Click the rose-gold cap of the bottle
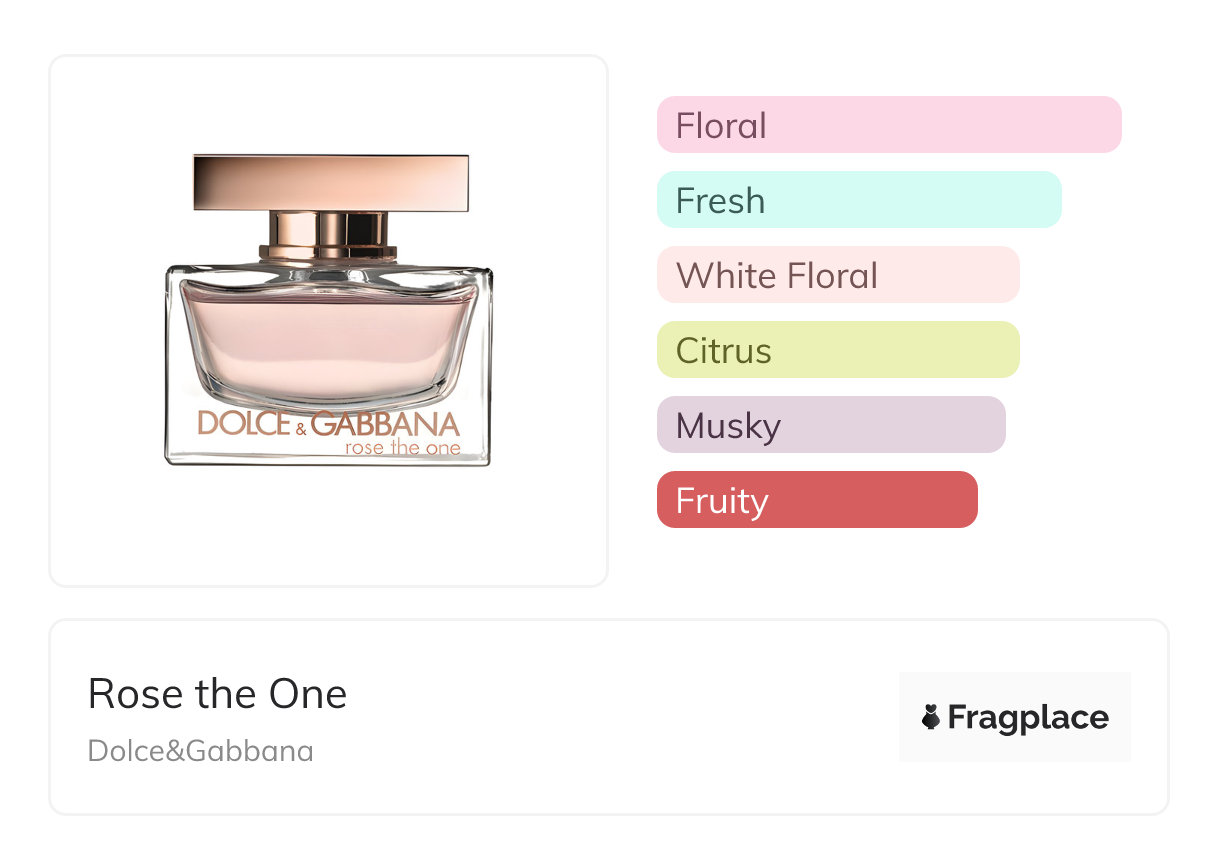 point(331,182)
